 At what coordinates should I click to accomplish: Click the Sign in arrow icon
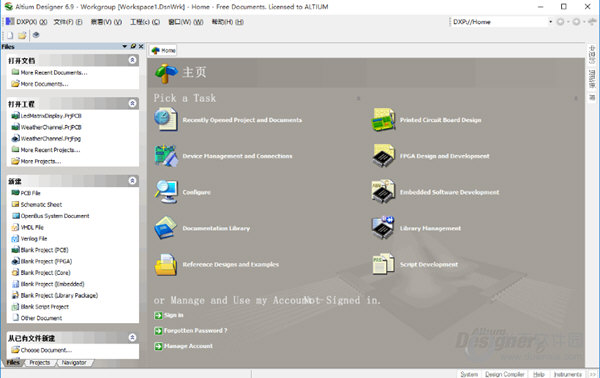click(158, 315)
